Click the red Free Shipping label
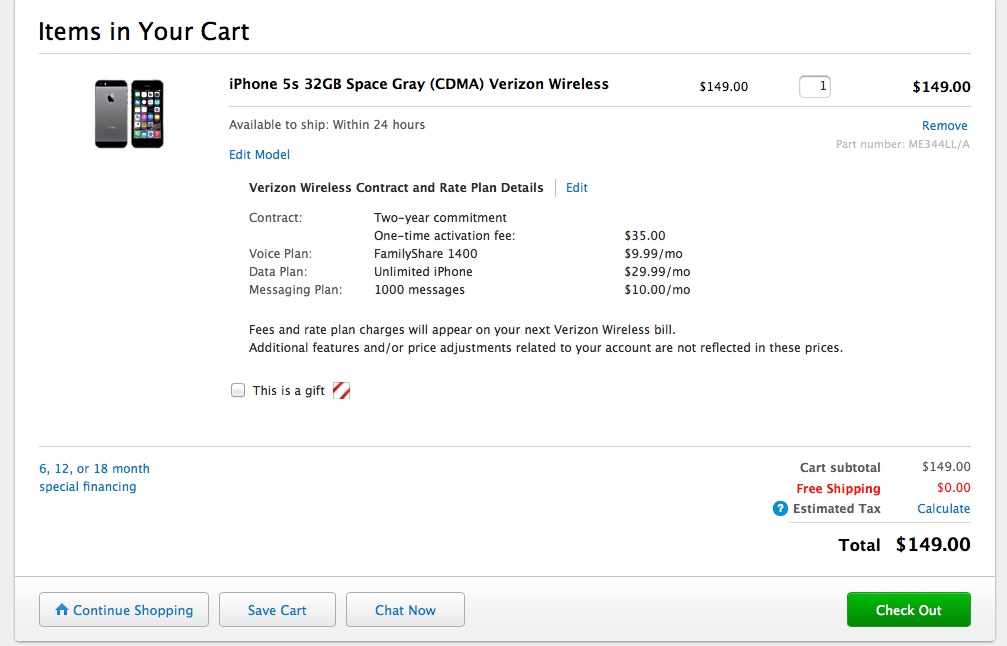Image resolution: width=1007 pixels, height=646 pixels. pyautogui.click(x=838, y=489)
